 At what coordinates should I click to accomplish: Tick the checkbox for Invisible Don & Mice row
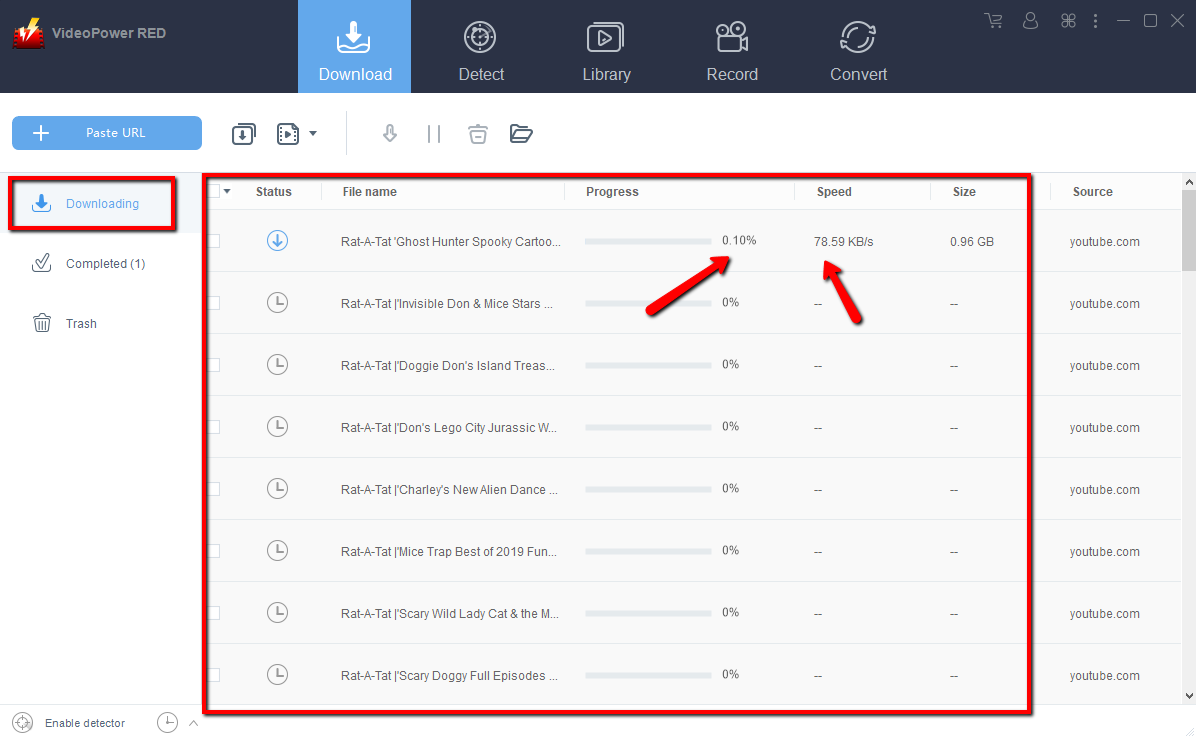click(214, 303)
